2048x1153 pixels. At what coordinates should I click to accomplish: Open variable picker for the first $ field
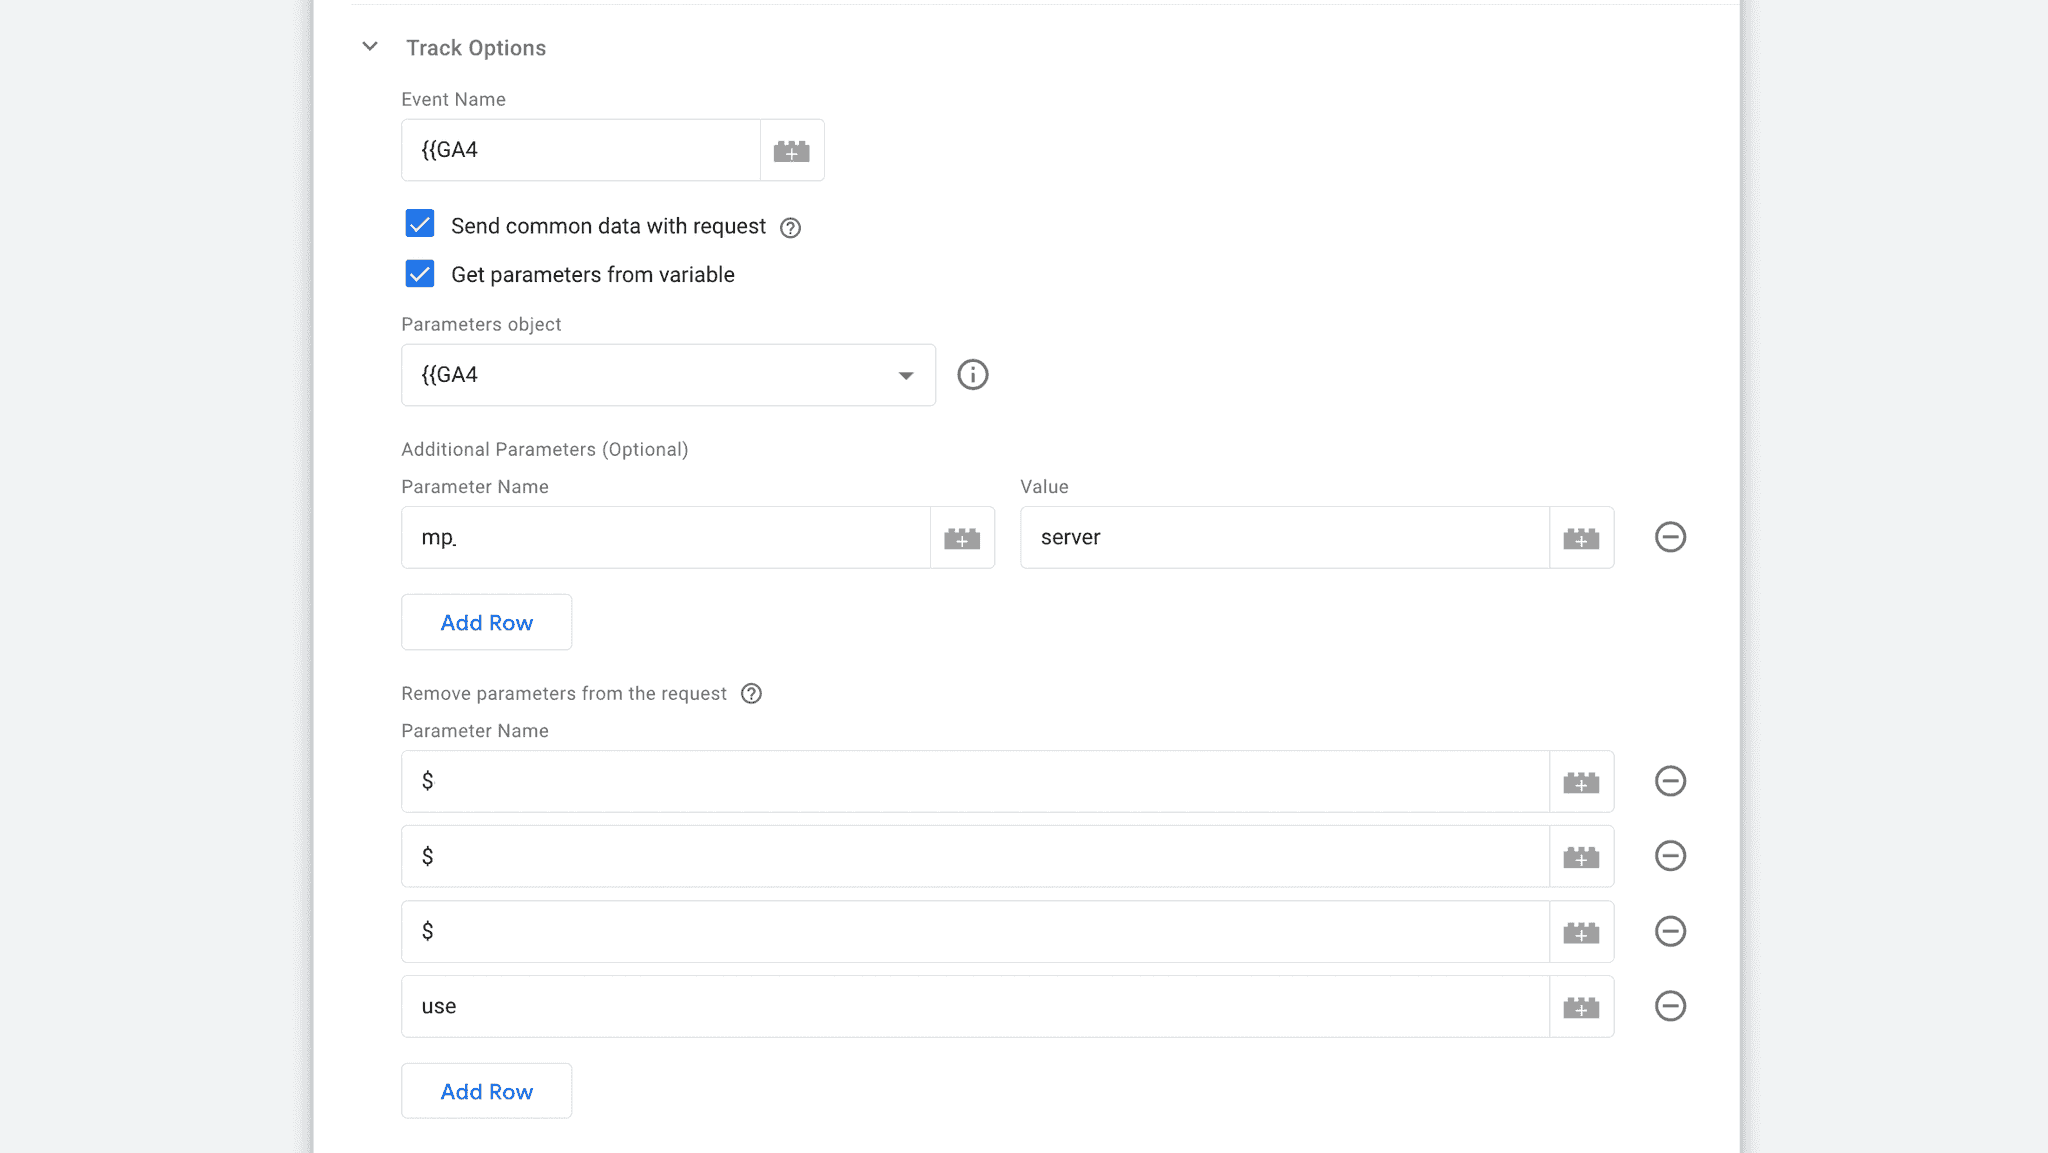tap(1581, 781)
